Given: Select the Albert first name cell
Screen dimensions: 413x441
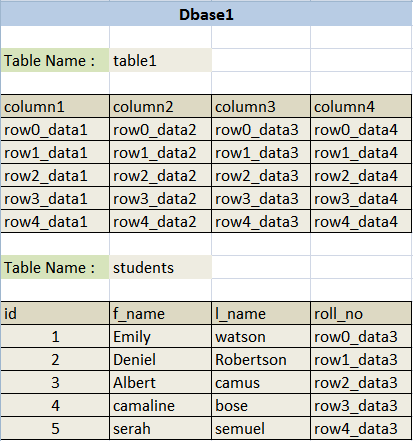Looking at the screenshot, I should [x=160, y=382].
